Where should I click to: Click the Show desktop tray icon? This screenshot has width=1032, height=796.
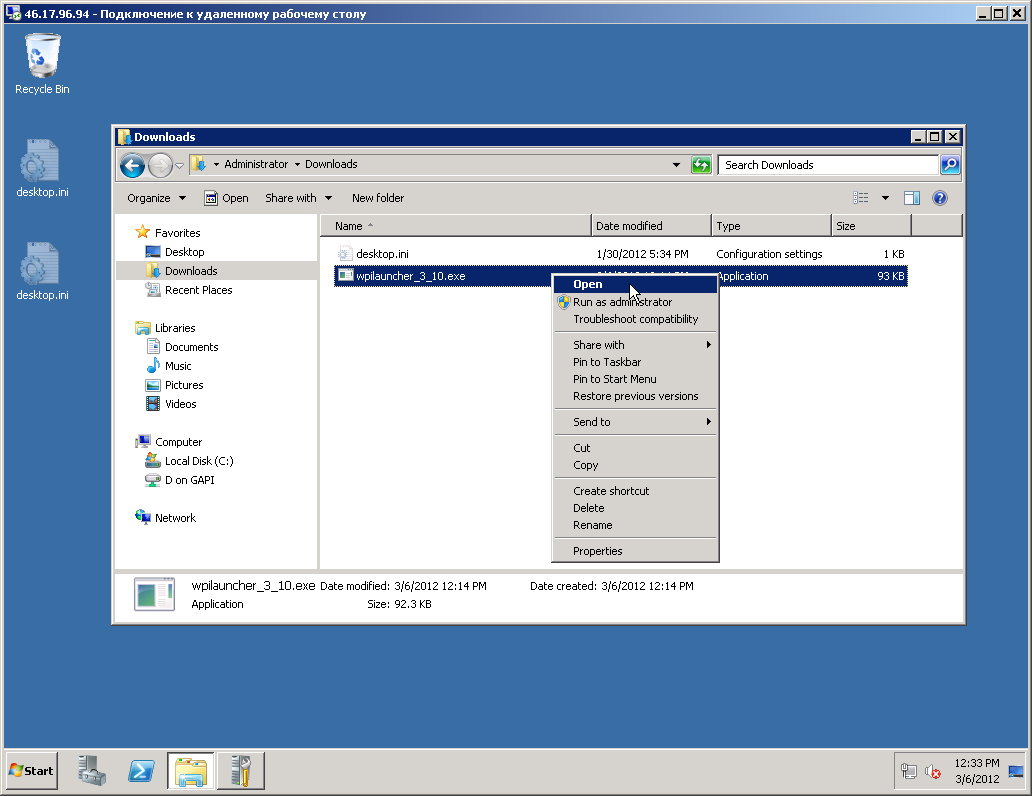tap(1016, 771)
